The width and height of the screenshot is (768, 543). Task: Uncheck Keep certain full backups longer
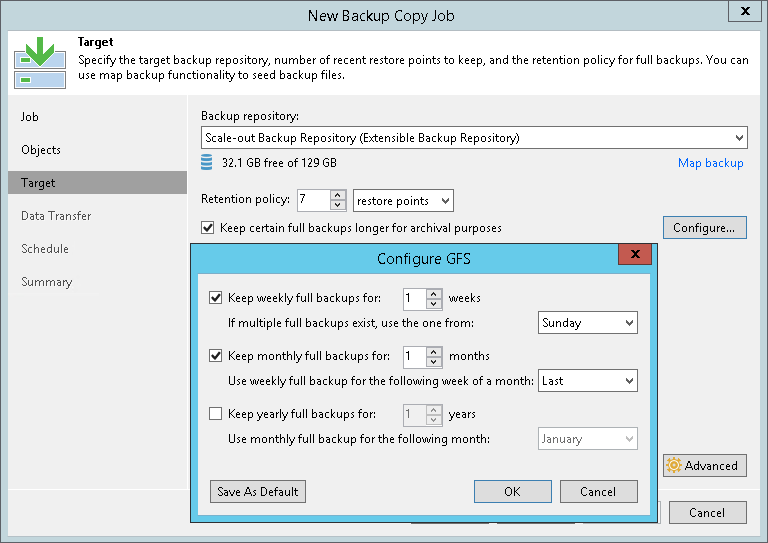pos(208,228)
